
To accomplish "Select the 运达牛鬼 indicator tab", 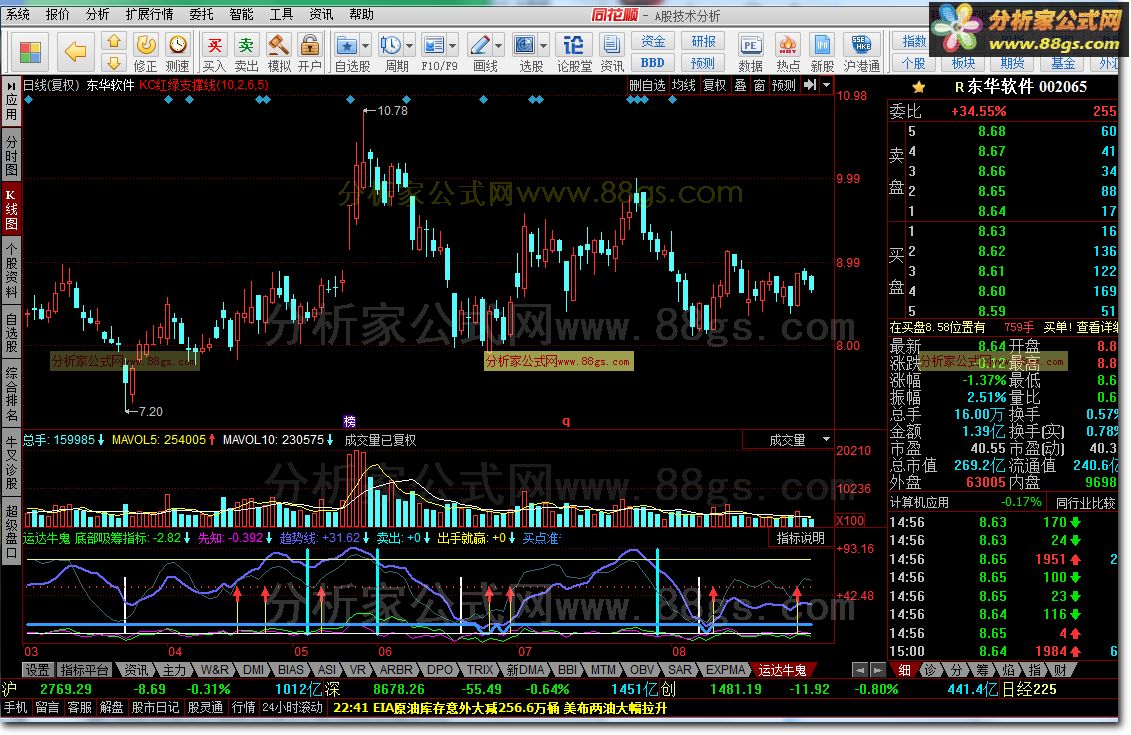I will (x=781, y=670).
